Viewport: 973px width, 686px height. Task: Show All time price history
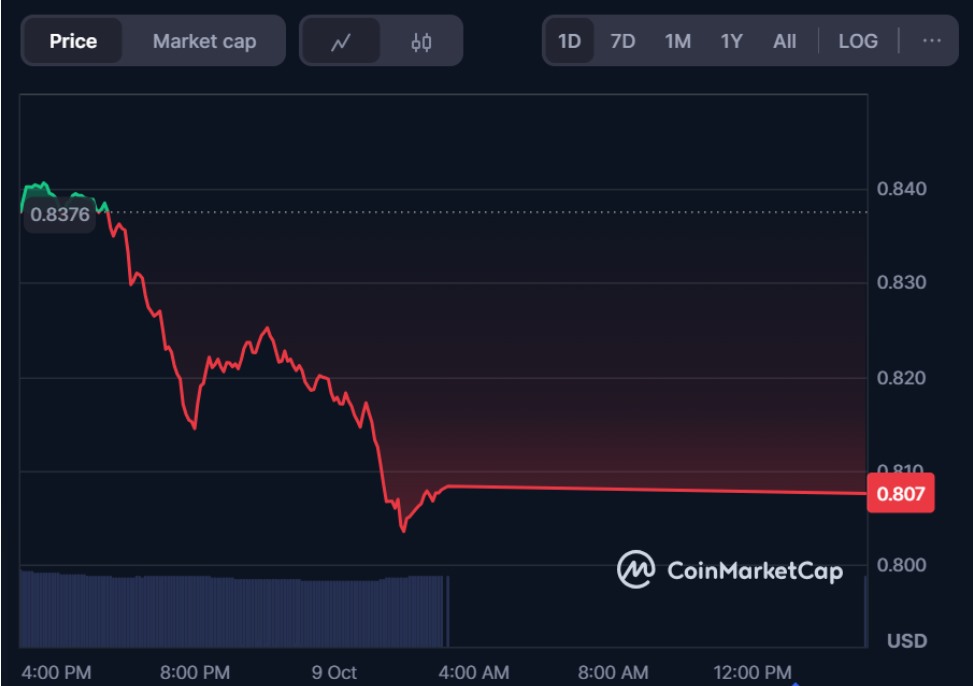click(784, 41)
